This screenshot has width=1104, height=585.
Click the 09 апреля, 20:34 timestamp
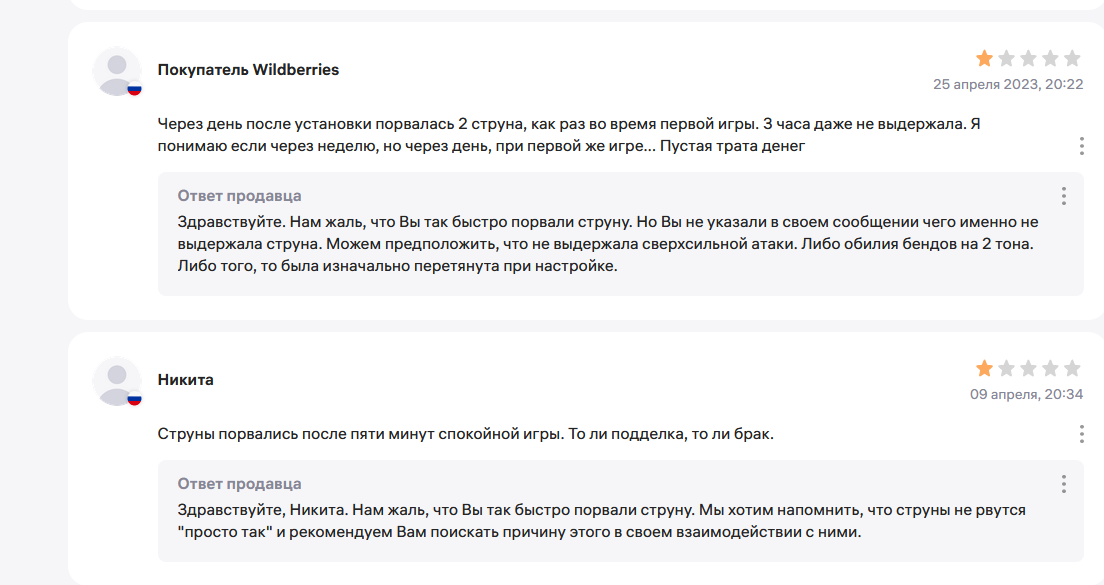coord(1026,394)
